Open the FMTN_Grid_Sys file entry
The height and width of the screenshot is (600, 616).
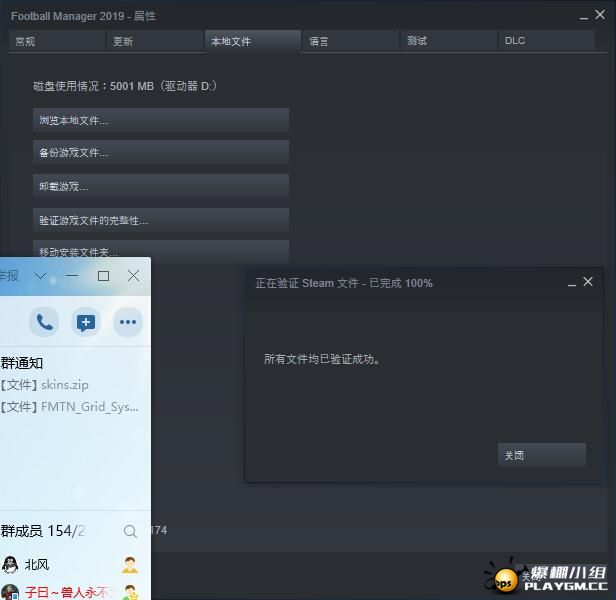[69, 407]
